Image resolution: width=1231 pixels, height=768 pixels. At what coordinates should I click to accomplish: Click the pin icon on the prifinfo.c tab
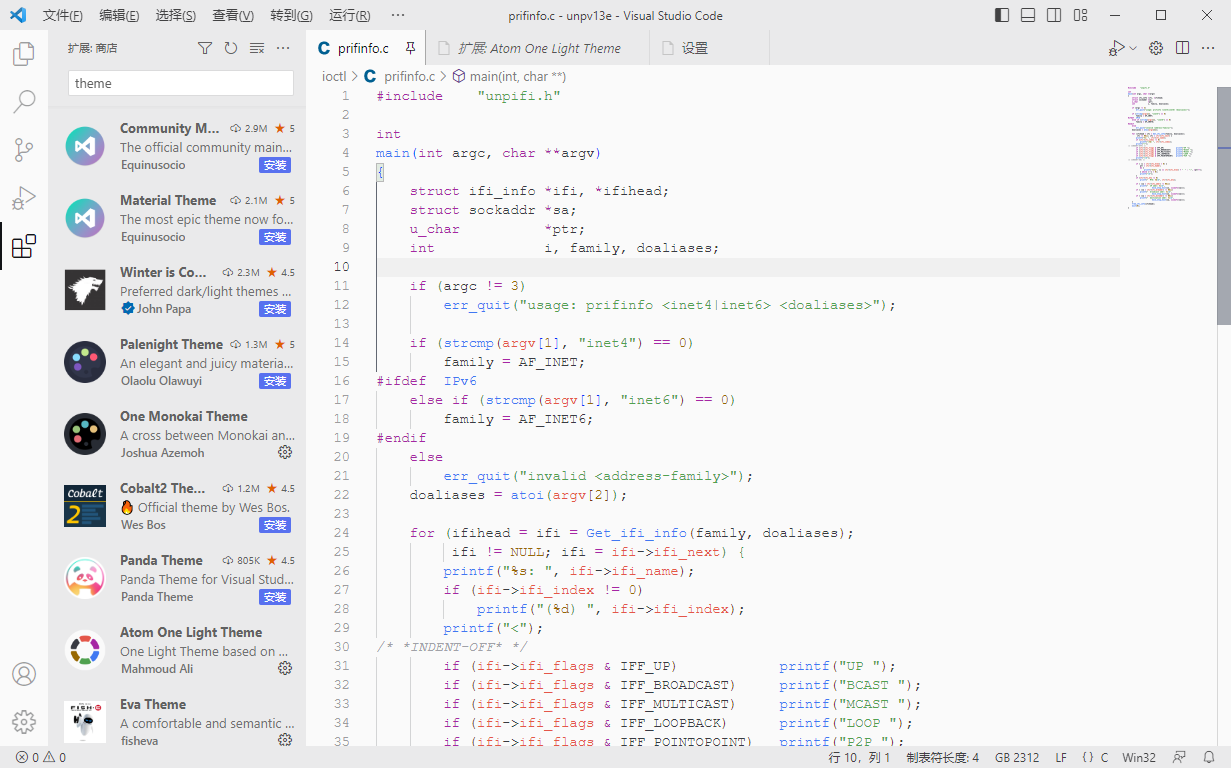[410, 48]
